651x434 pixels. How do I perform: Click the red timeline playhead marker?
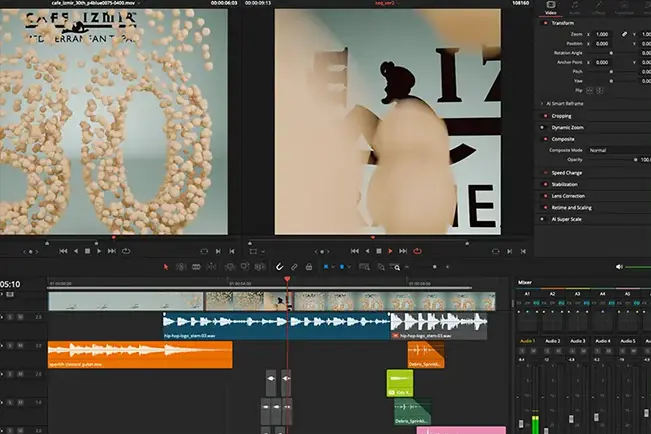[287, 280]
